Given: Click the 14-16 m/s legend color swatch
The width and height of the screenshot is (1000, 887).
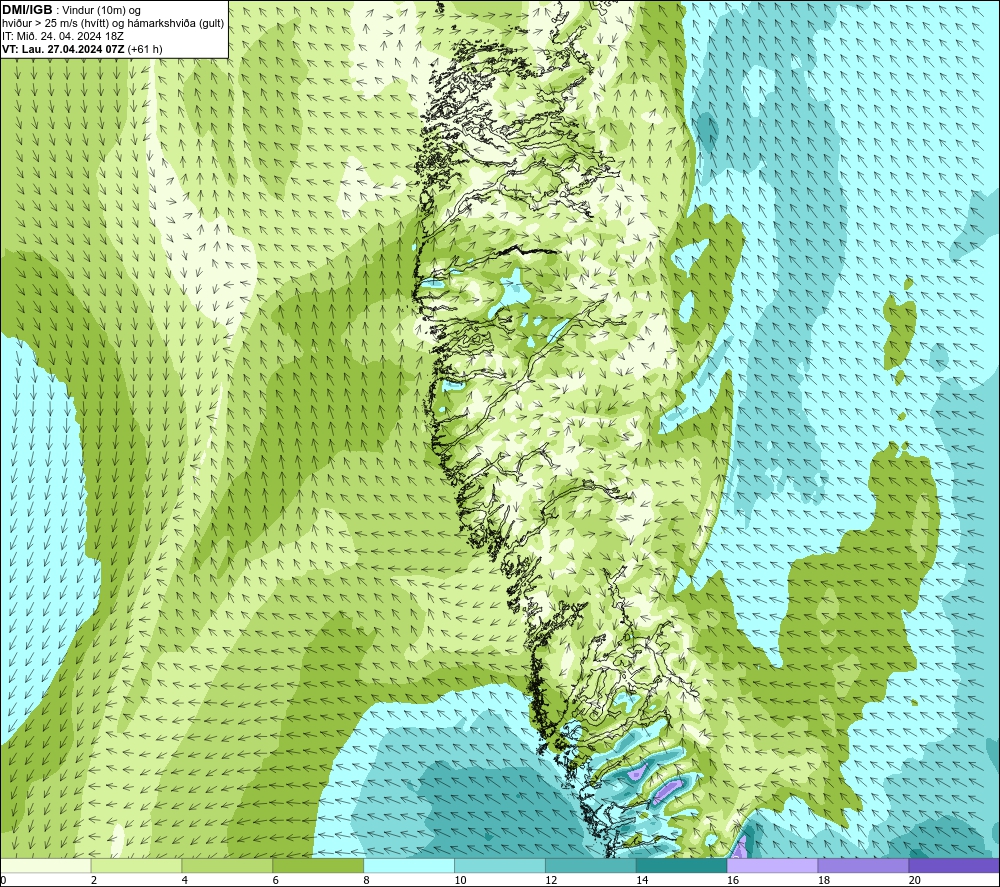Looking at the screenshot, I should tap(682, 866).
